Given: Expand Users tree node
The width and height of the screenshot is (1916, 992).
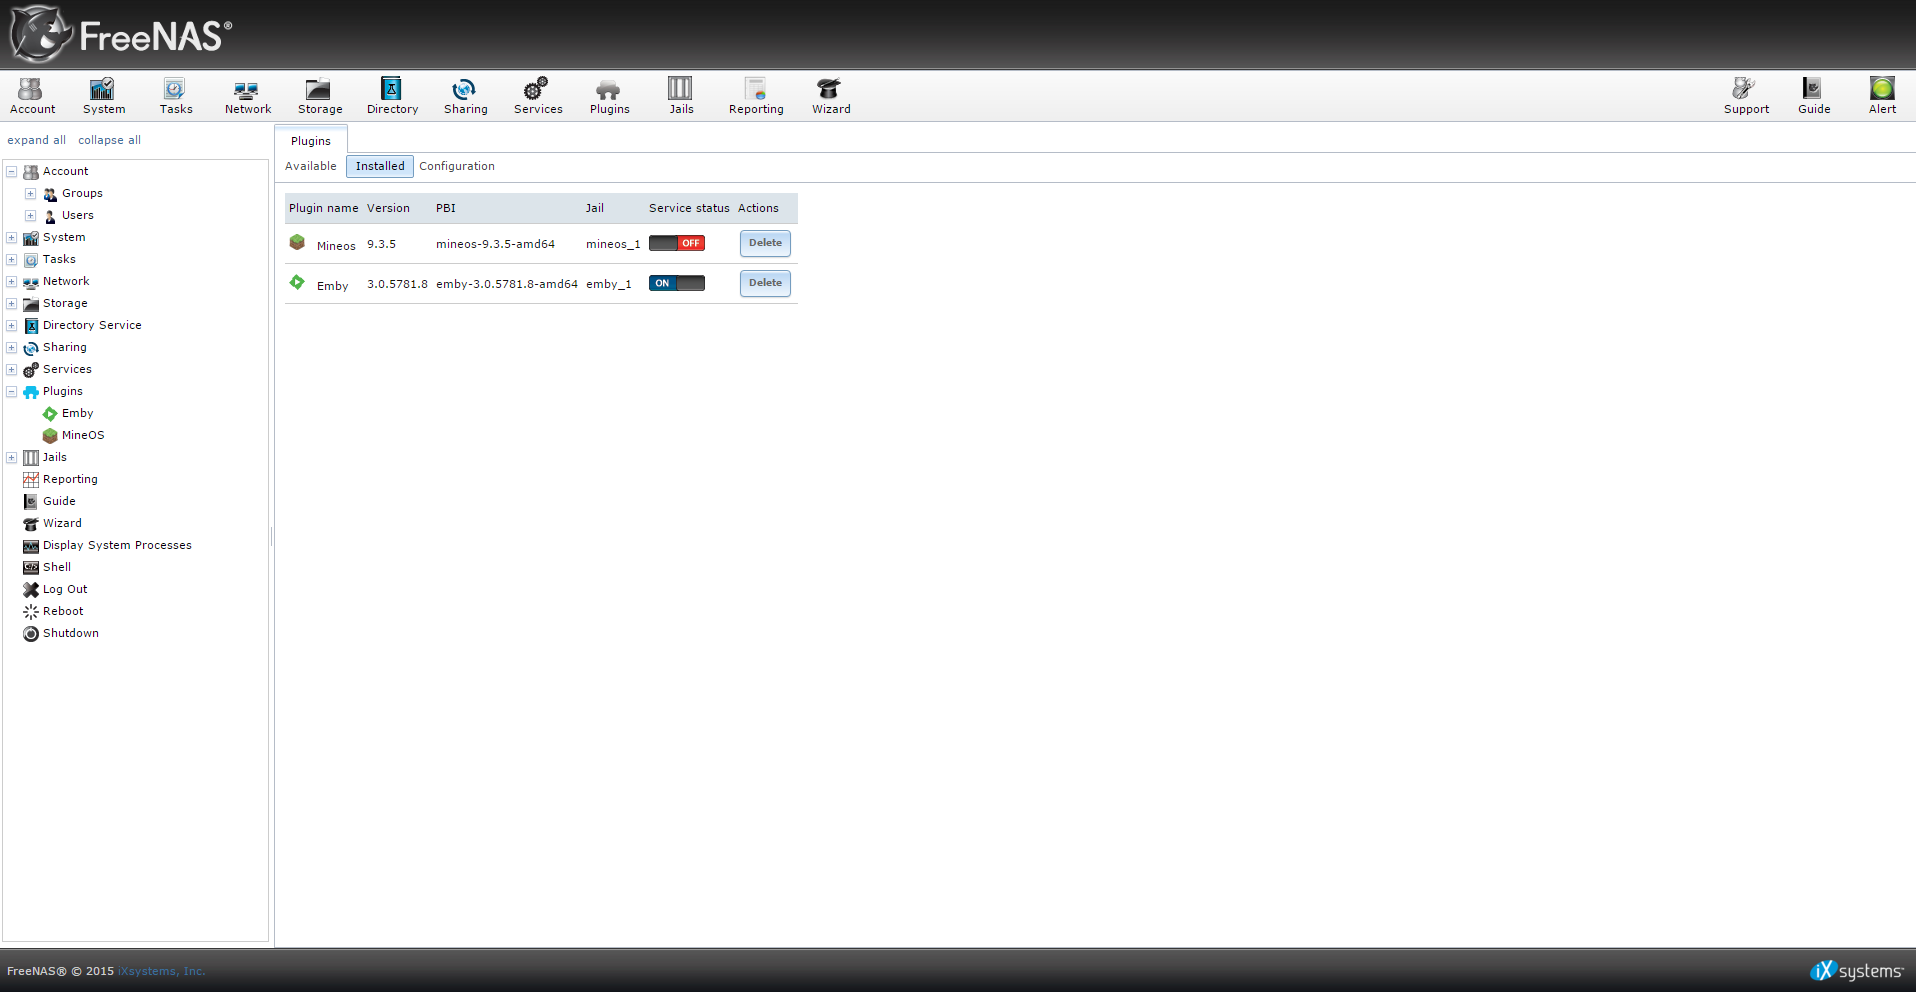Looking at the screenshot, I should click(31, 216).
